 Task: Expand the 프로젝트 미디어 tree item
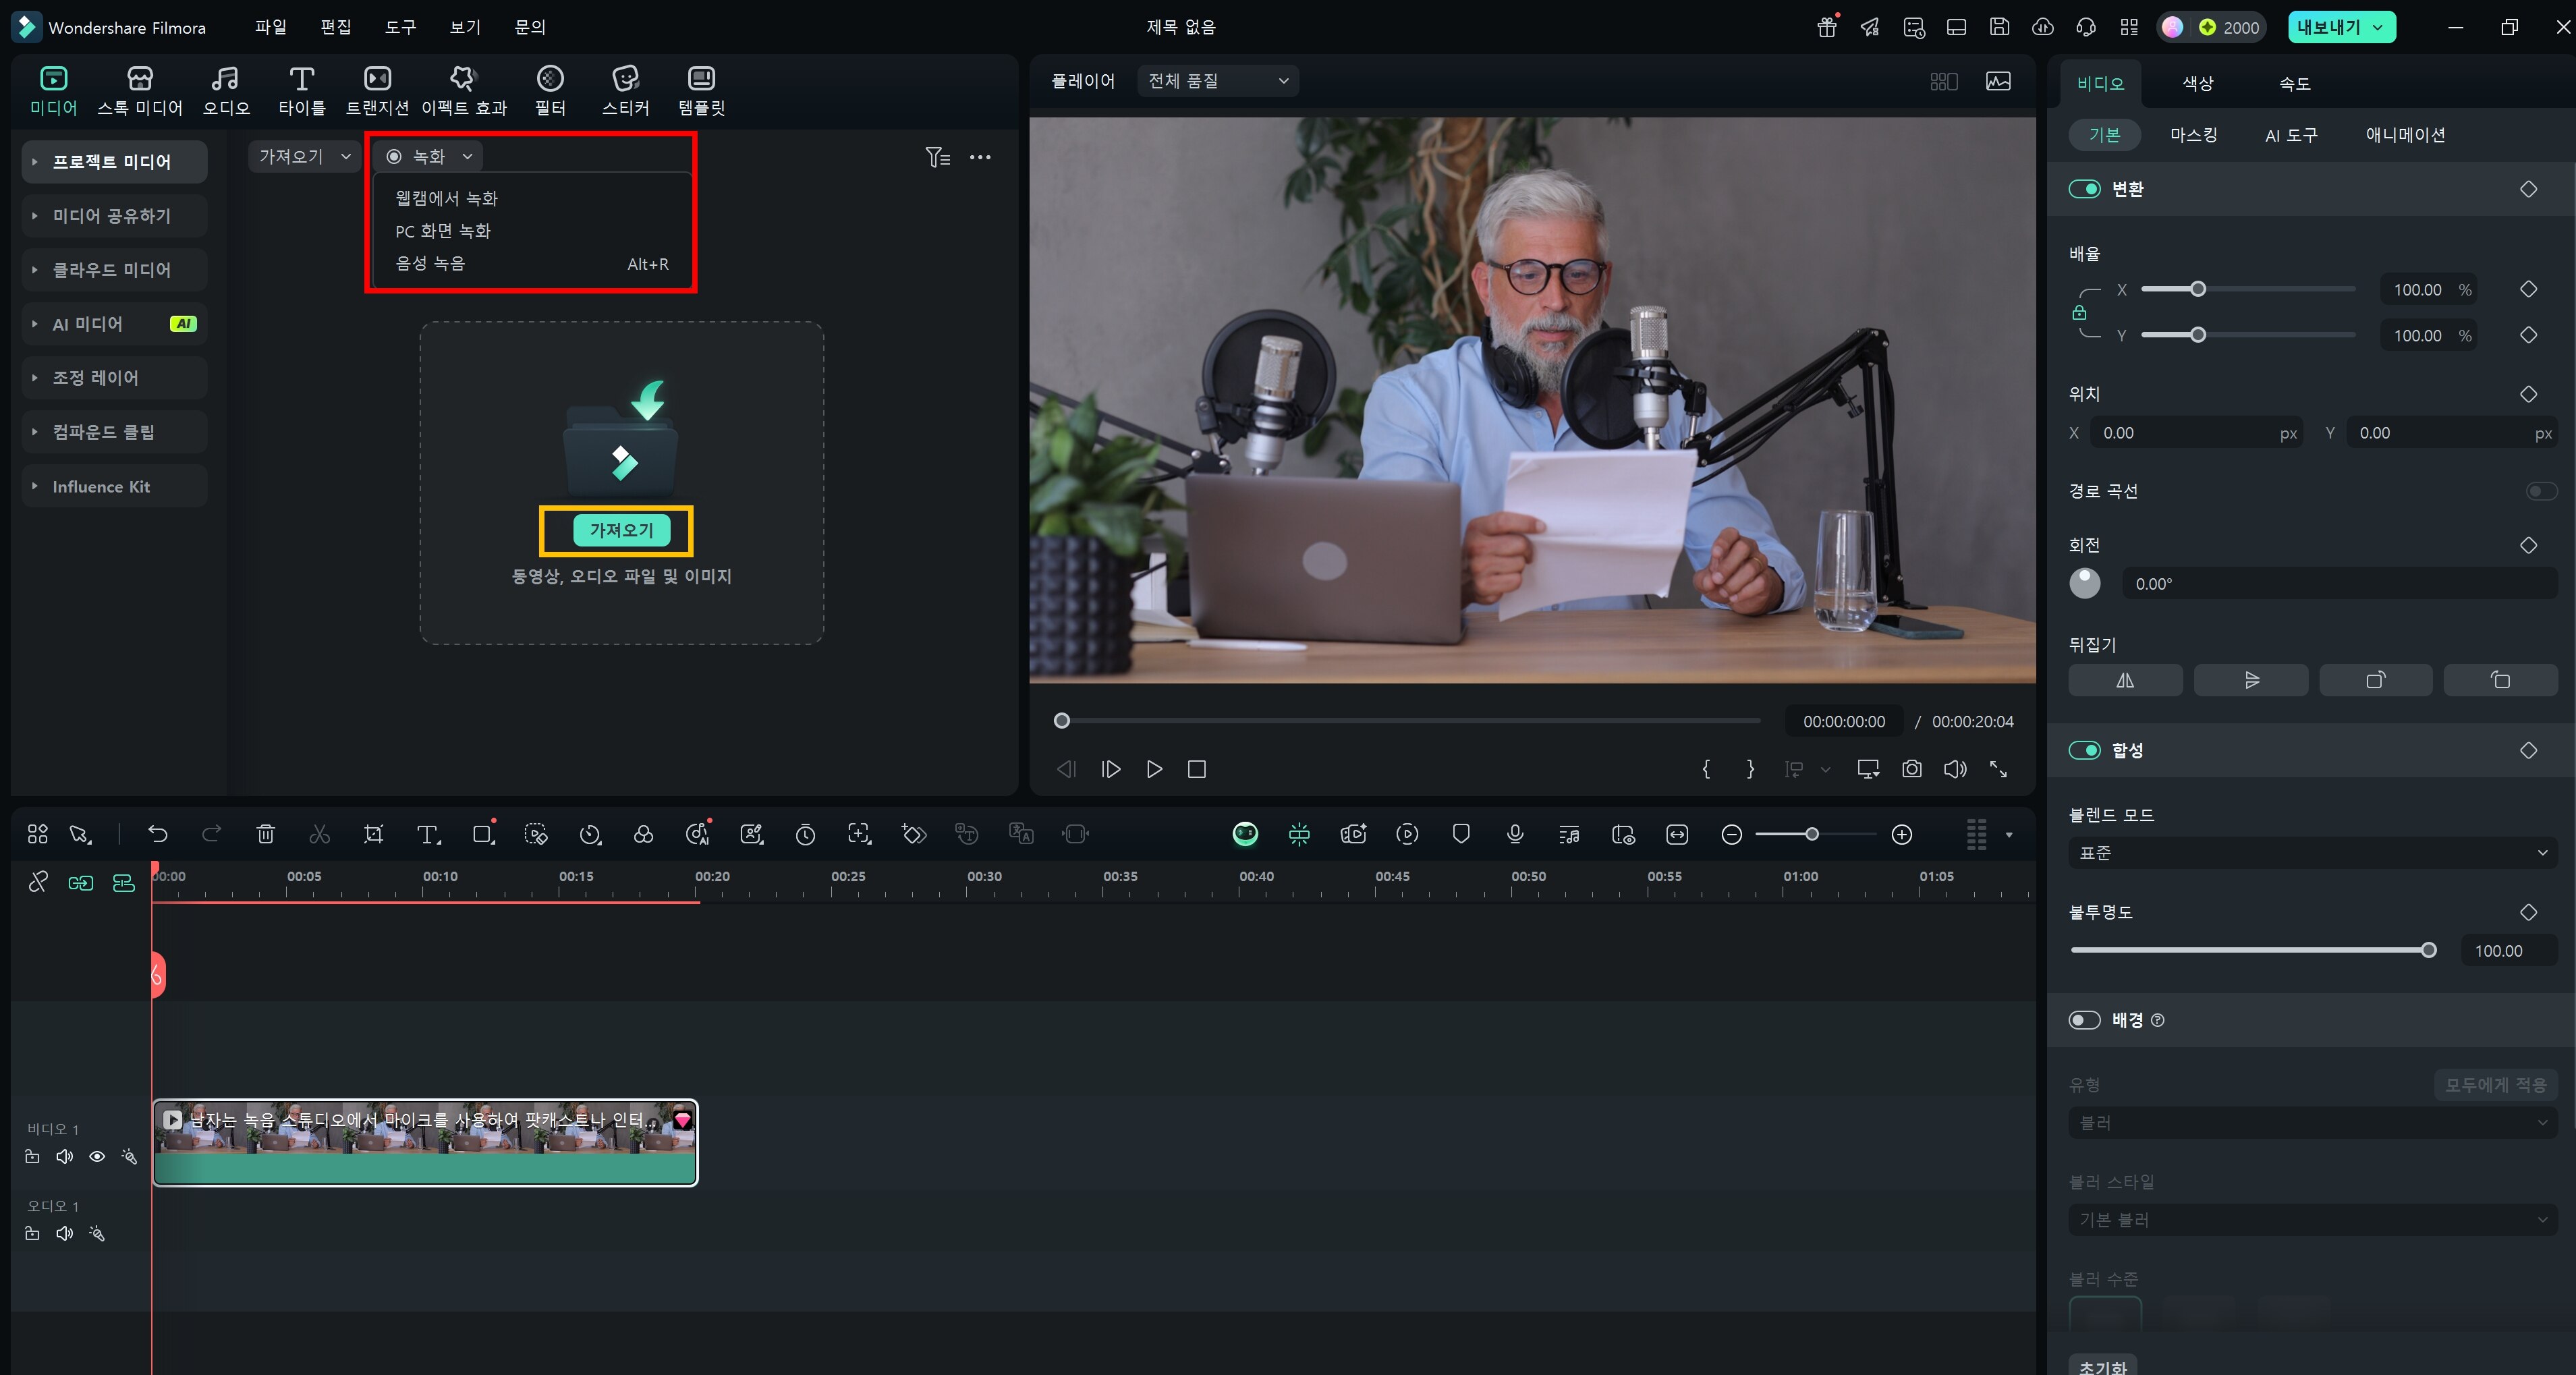pyautogui.click(x=34, y=162)
